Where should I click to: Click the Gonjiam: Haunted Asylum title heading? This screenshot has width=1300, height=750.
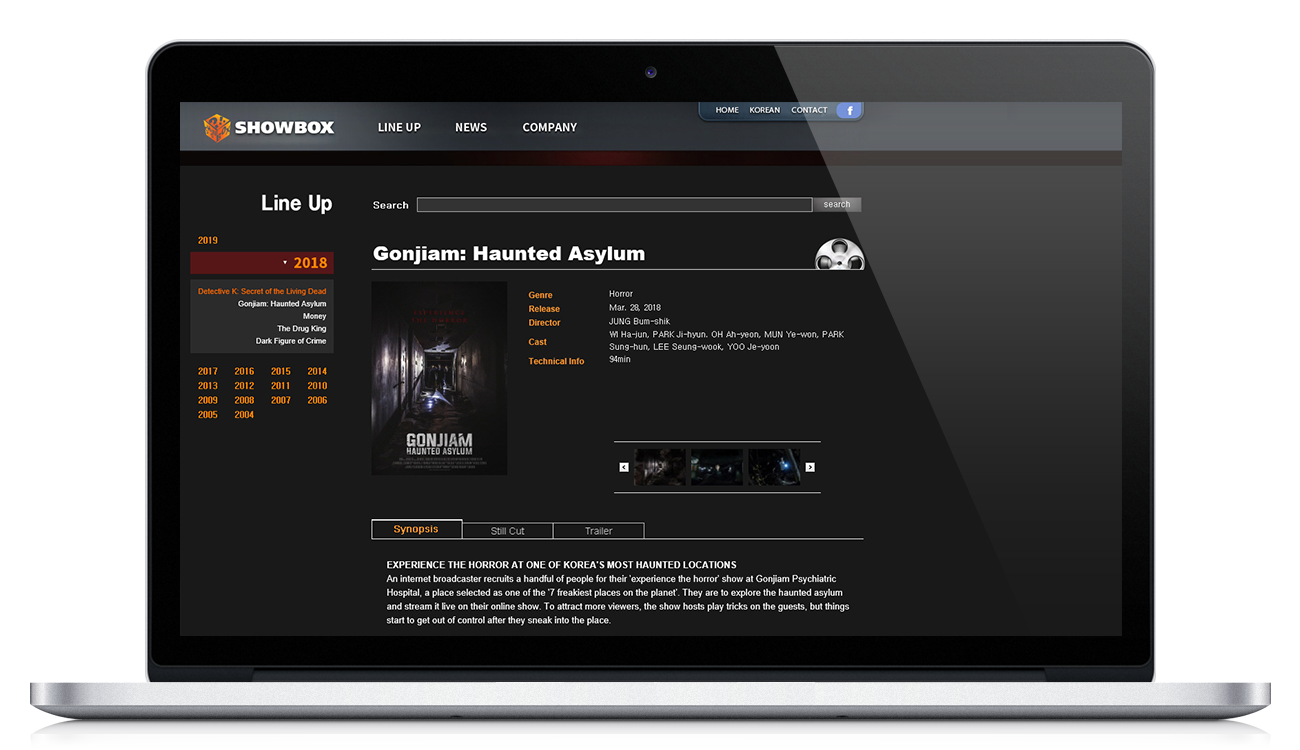[x=509, y=254]
